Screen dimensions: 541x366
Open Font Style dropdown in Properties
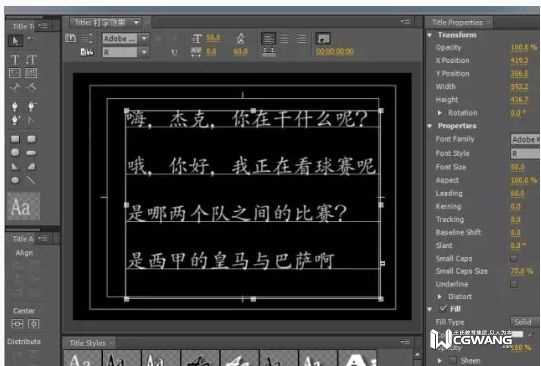[525, 154]
